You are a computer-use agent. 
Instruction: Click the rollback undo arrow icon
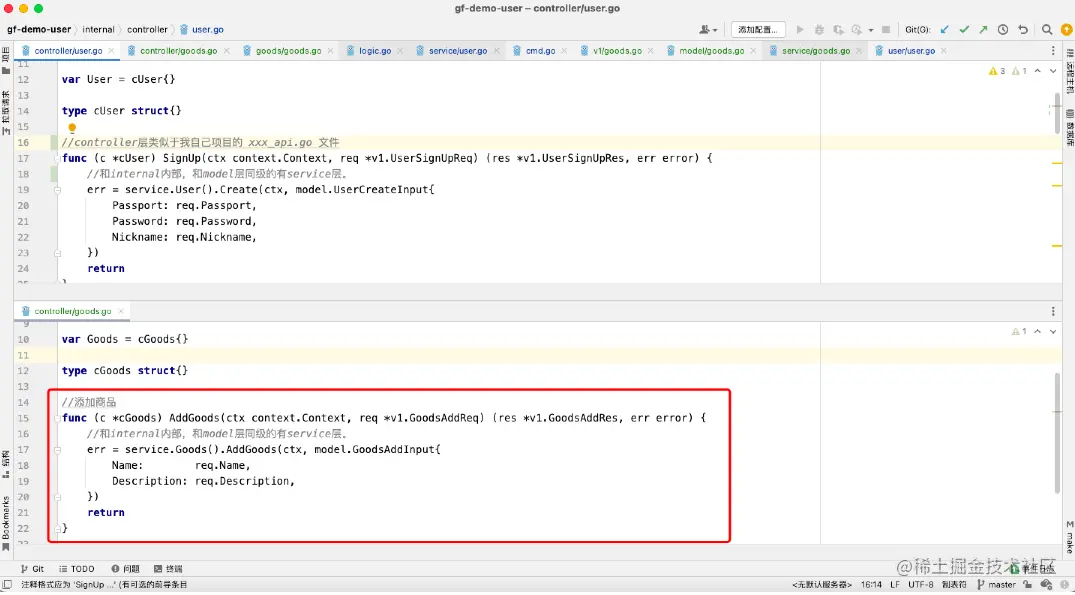1023,29
